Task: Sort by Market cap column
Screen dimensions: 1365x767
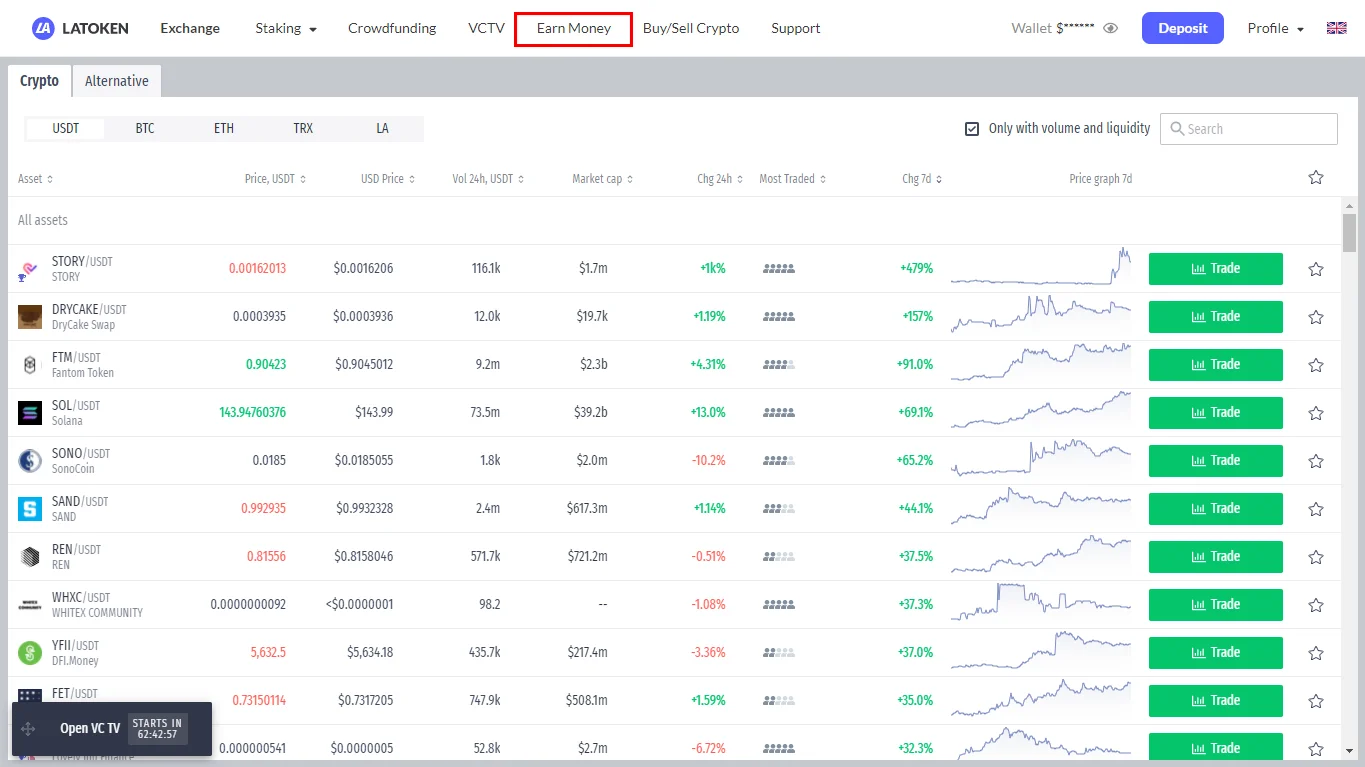Action: pos(602,179)
